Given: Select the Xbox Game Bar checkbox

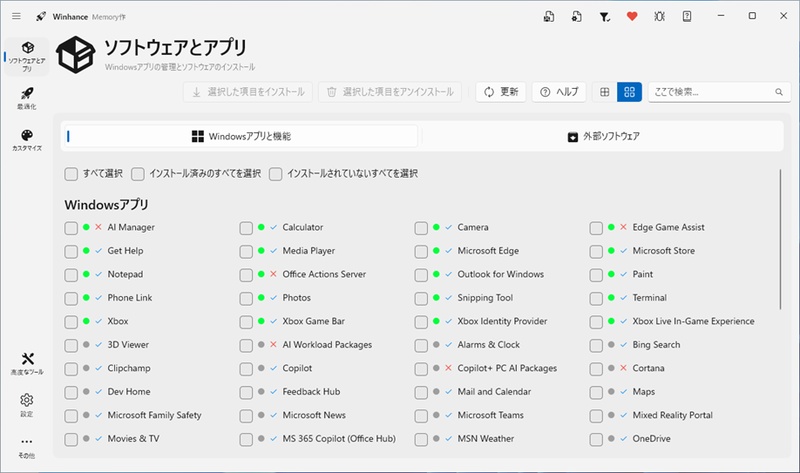Looking at the screenshot, I should [246, 321].
